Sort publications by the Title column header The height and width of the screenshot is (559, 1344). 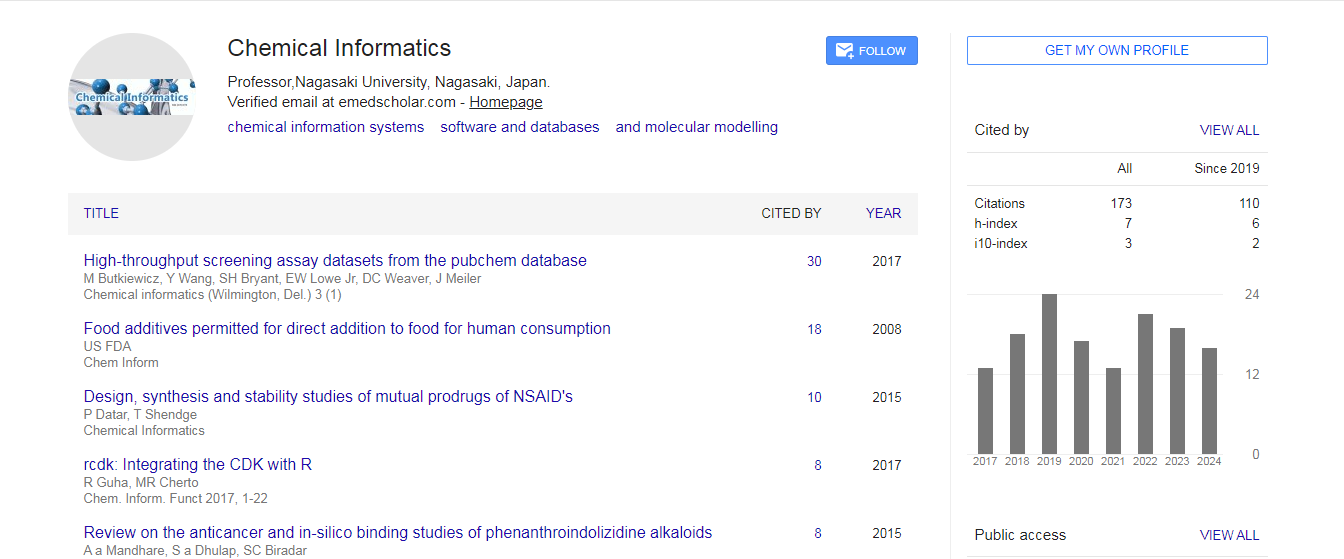pyautogui.click(x=101, y=213)
